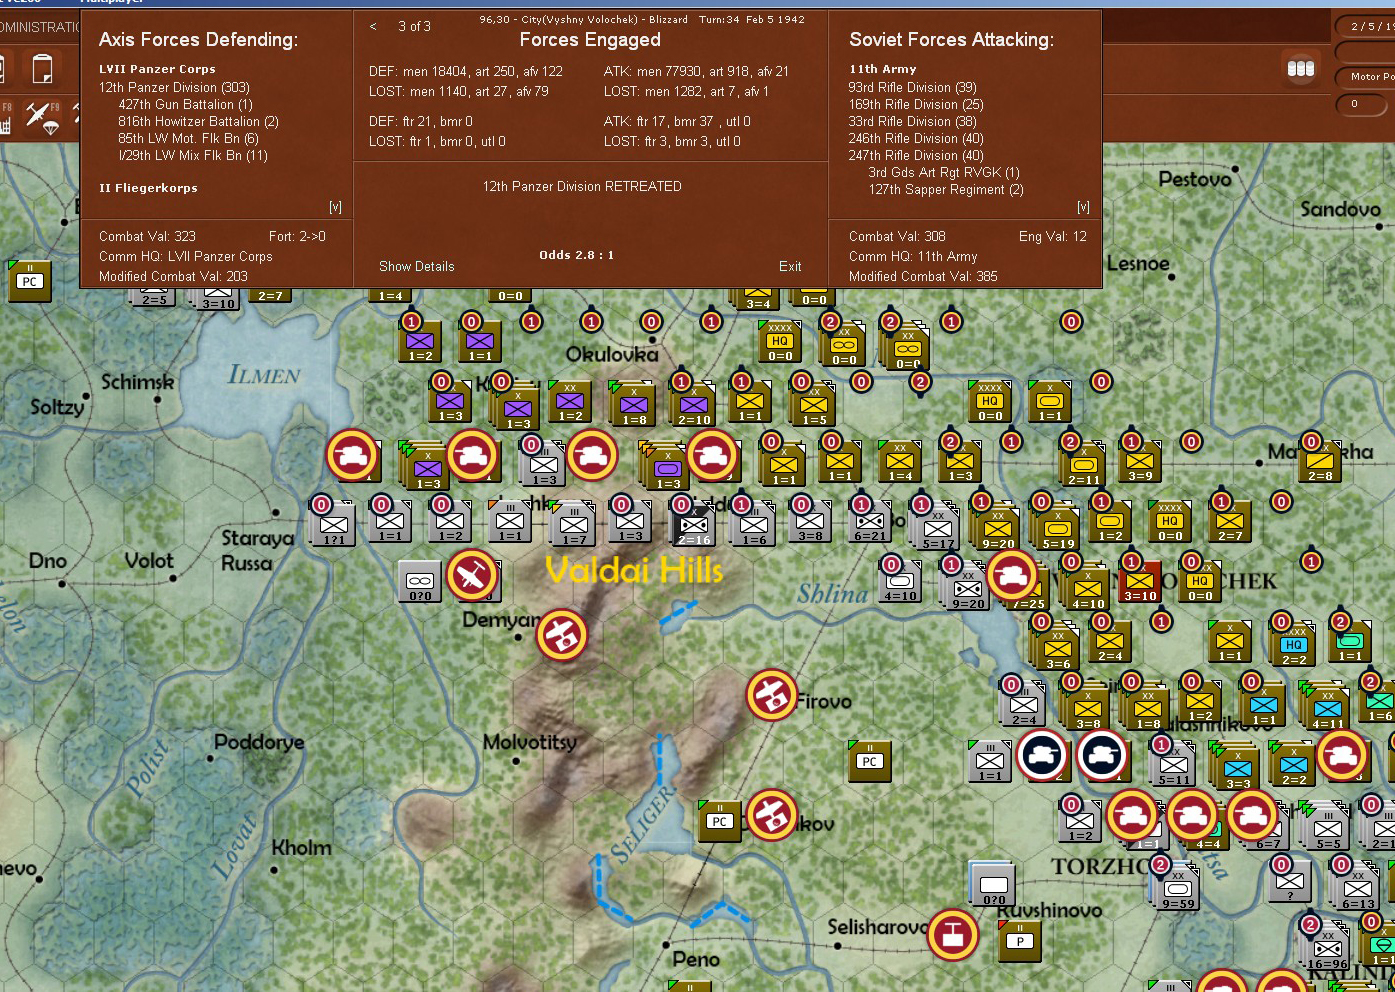Select the 6=21 unit counter
The width and height of the screenshot is (1395, 992).
(870, 523)
